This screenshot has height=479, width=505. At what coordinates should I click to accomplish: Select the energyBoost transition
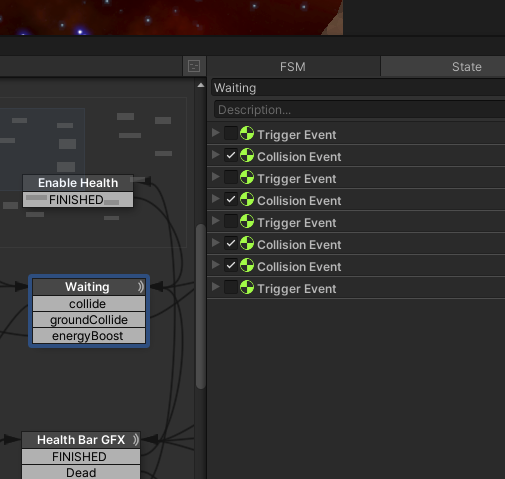click(89, 336)
